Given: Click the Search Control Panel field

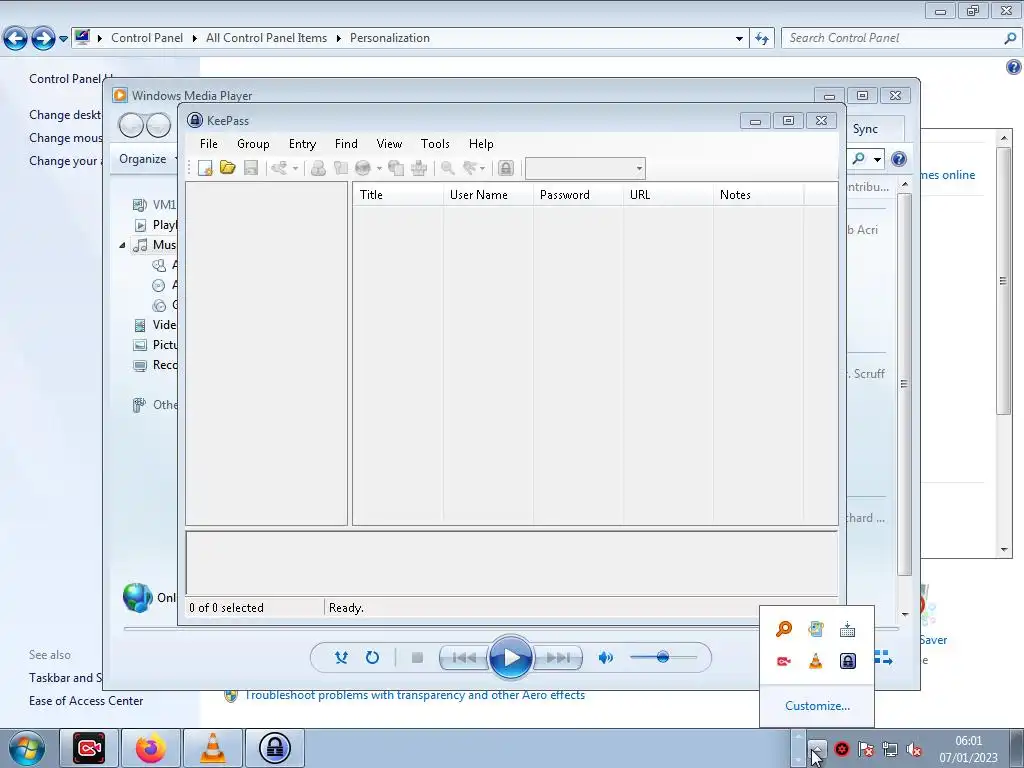Looking at the screenshot, I should 901,38.
